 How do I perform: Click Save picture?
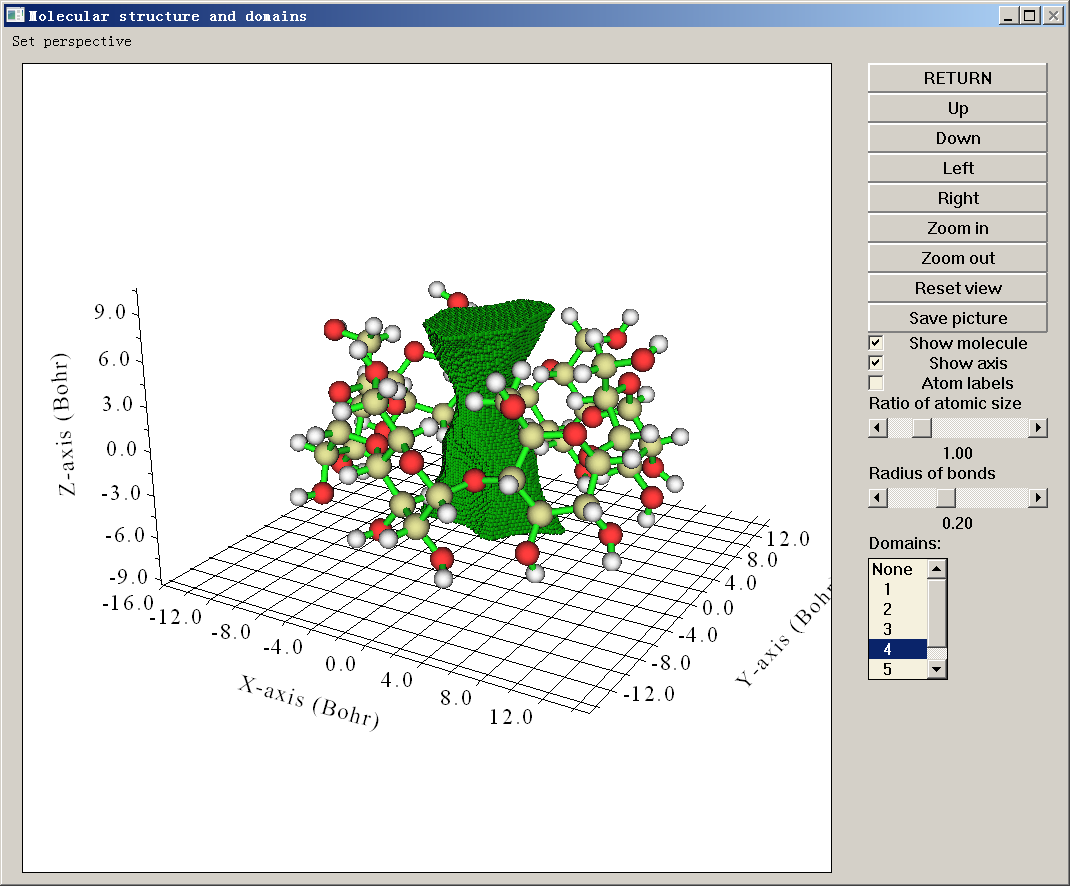[957, 318]
